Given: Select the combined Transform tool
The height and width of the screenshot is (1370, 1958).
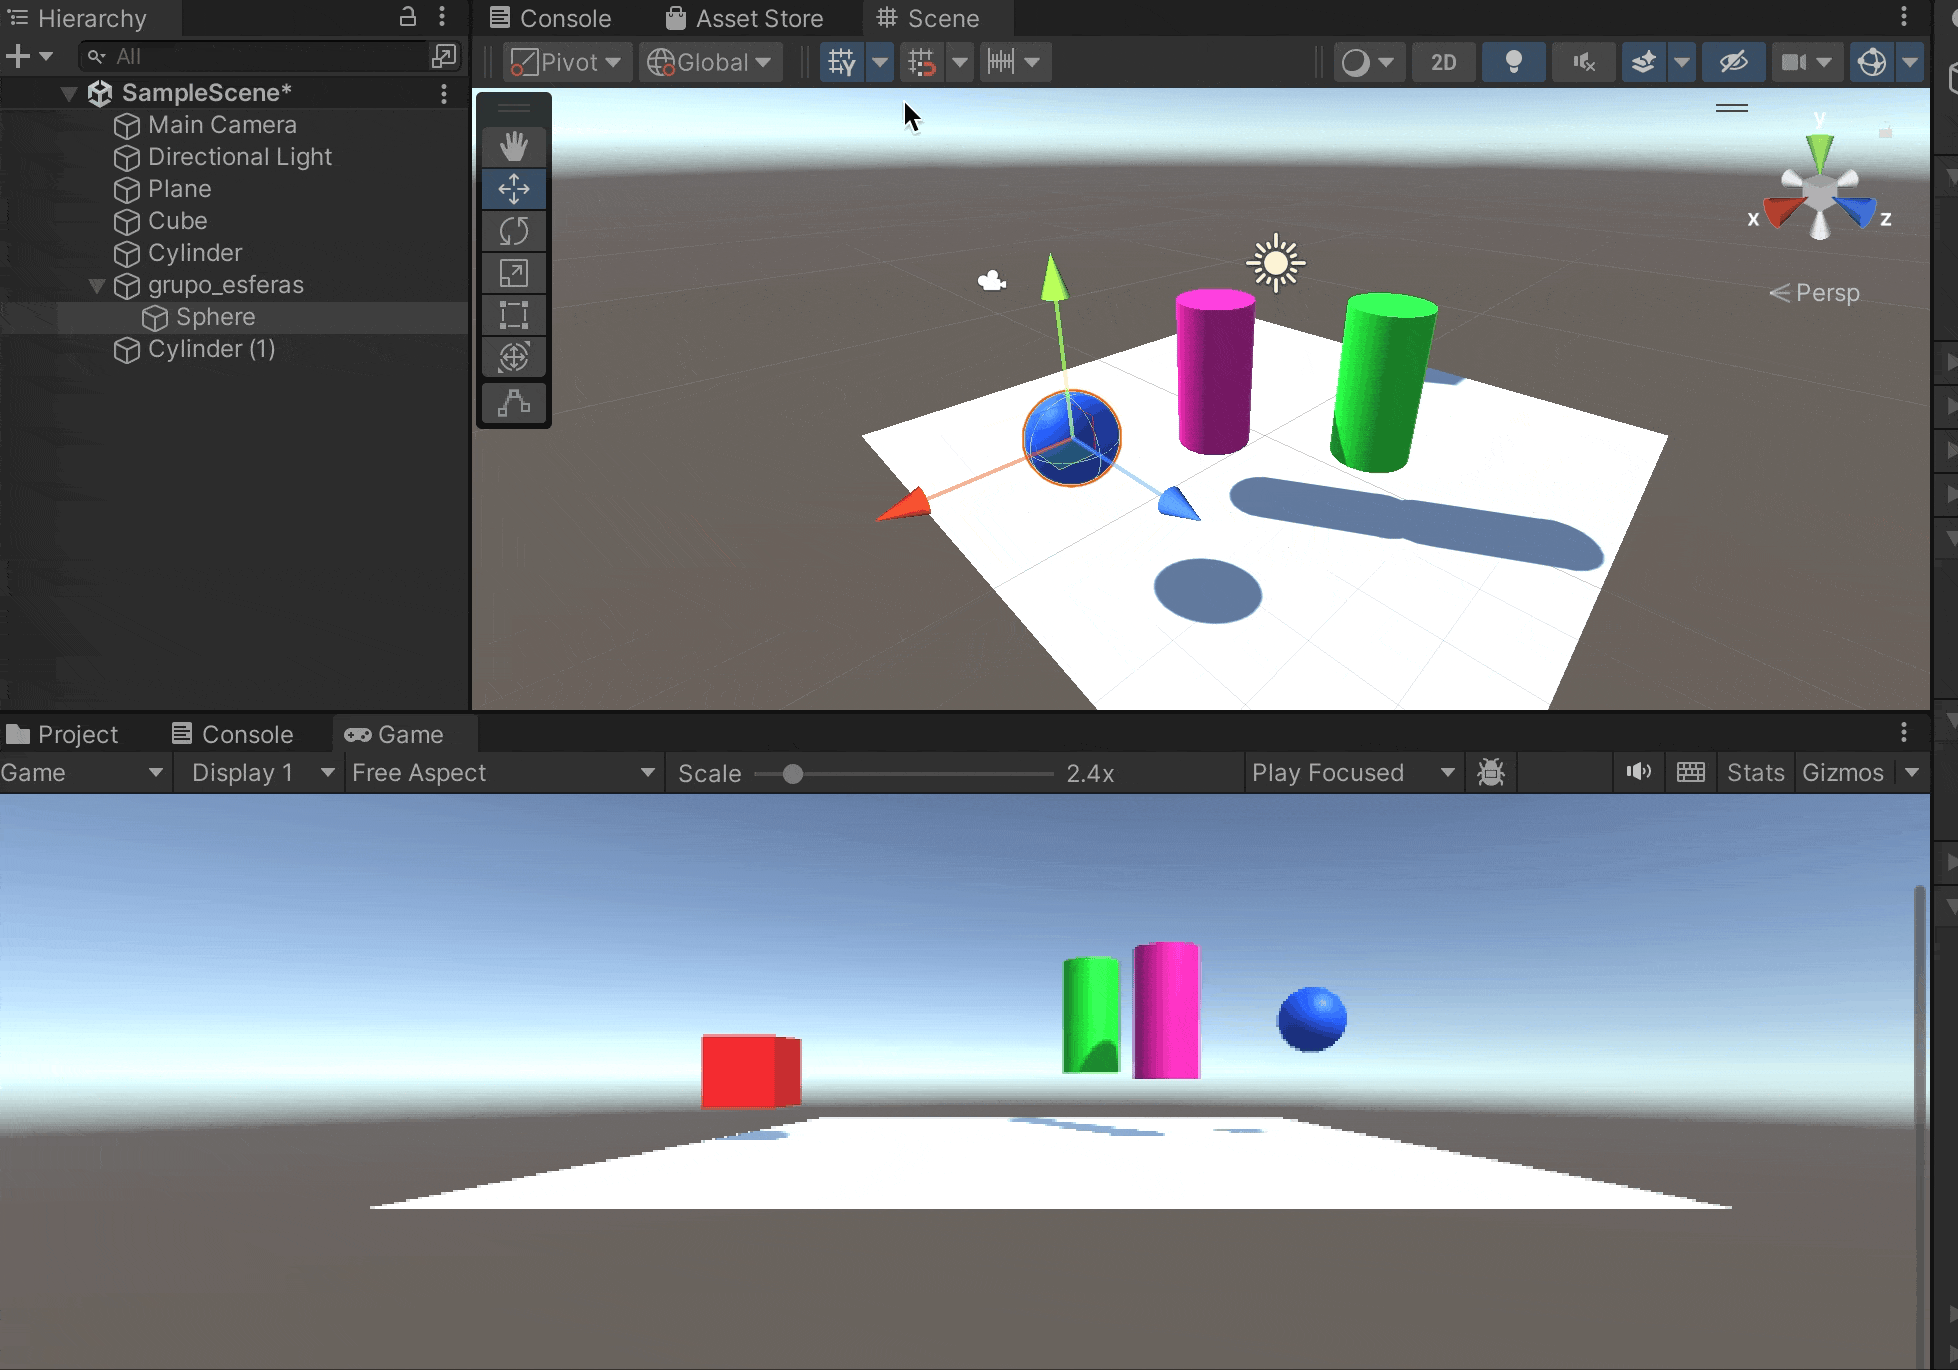Looking at the screenshot, I should (514, 357).
